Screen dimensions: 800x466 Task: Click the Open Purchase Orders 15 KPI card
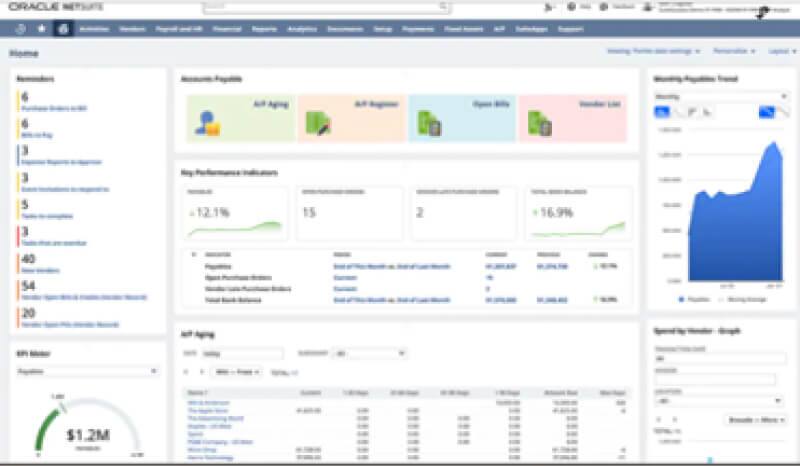[x=349, y=213]
